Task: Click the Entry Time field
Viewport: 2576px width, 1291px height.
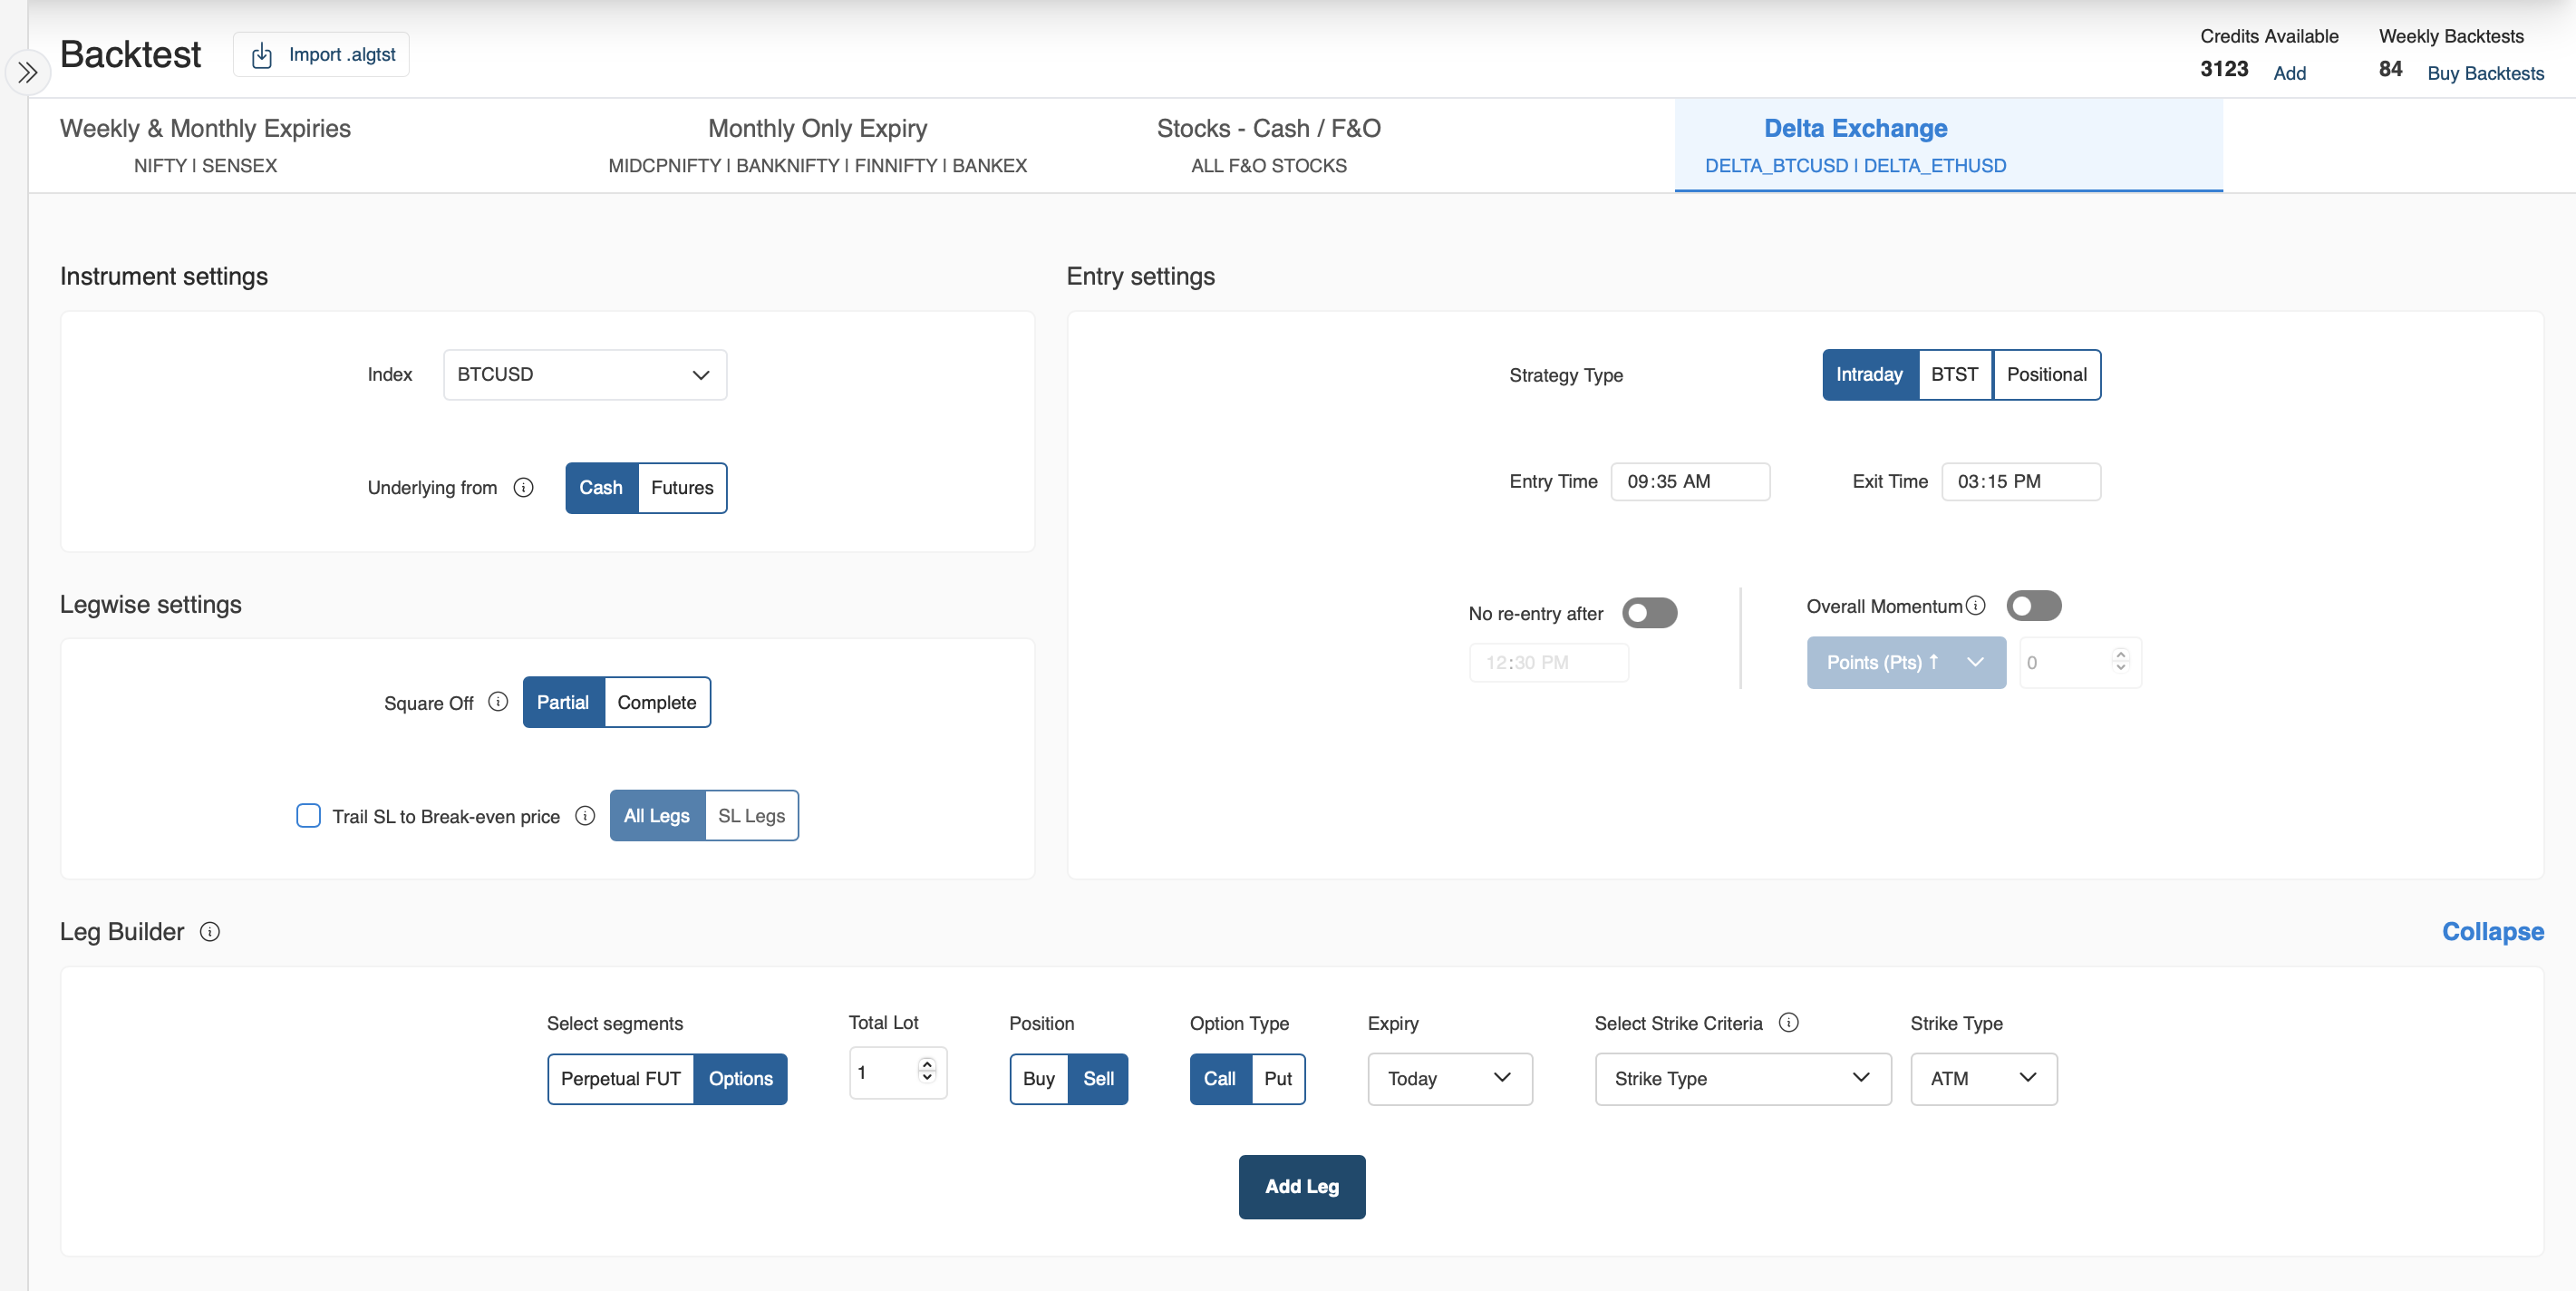Action: [1690, 481]
